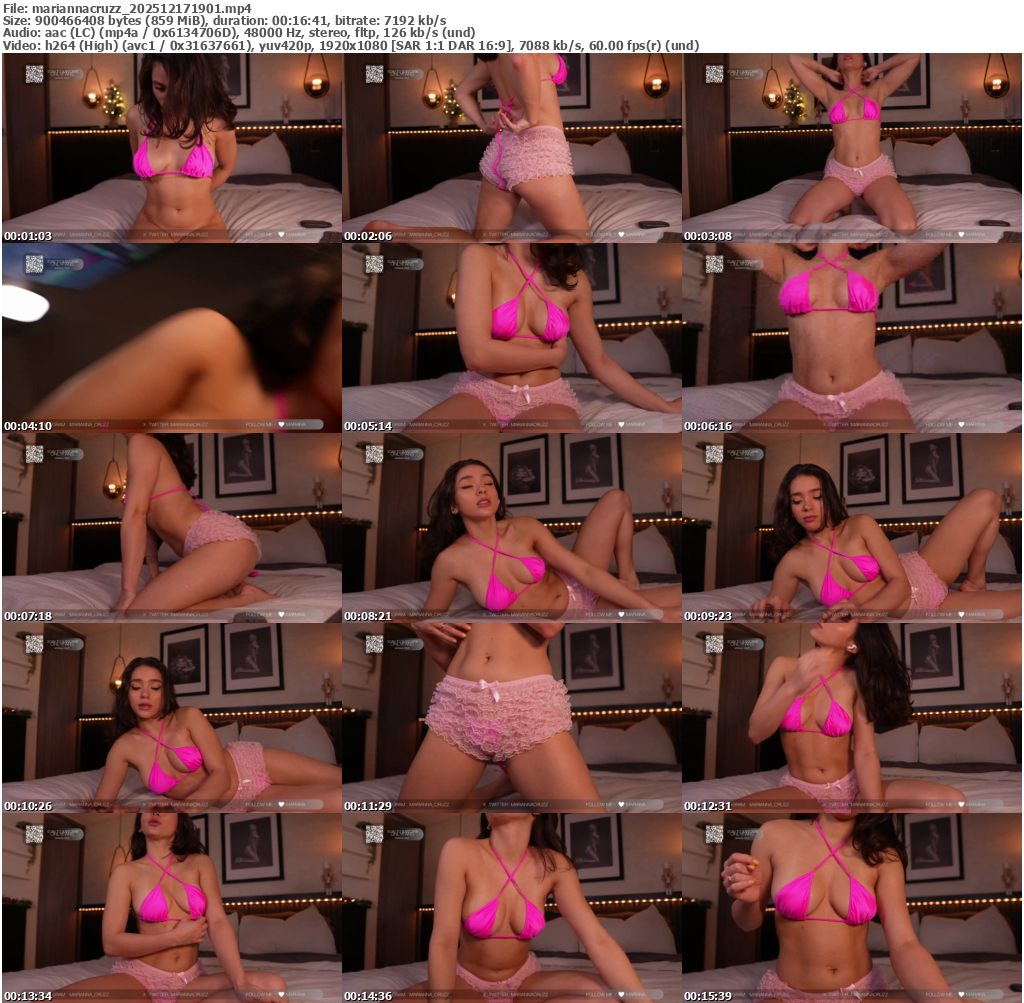Open the last thumbnail at 00:15:39

click(851, 908)
